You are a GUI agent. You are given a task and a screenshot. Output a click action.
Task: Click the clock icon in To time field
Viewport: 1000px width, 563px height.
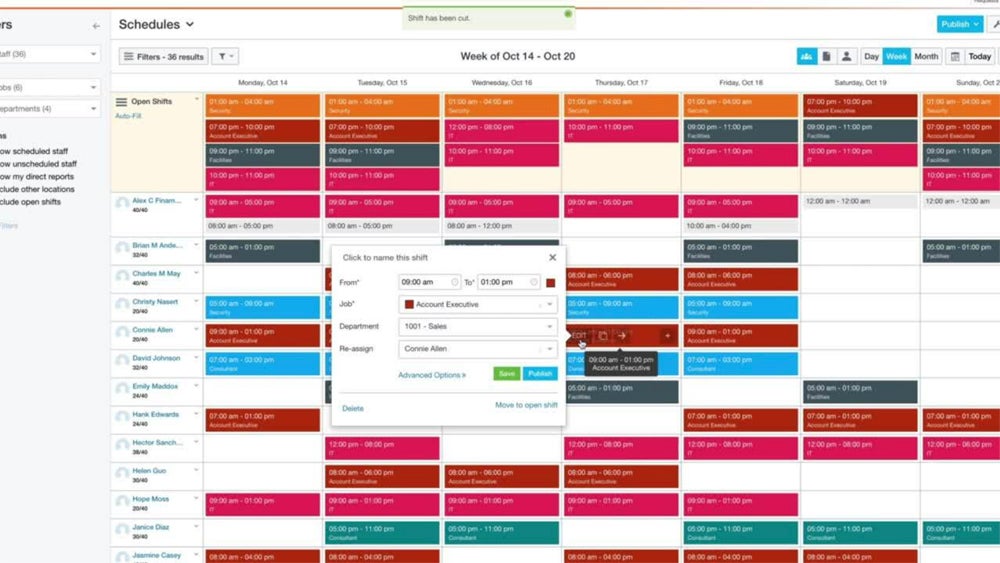click(534, 282)
